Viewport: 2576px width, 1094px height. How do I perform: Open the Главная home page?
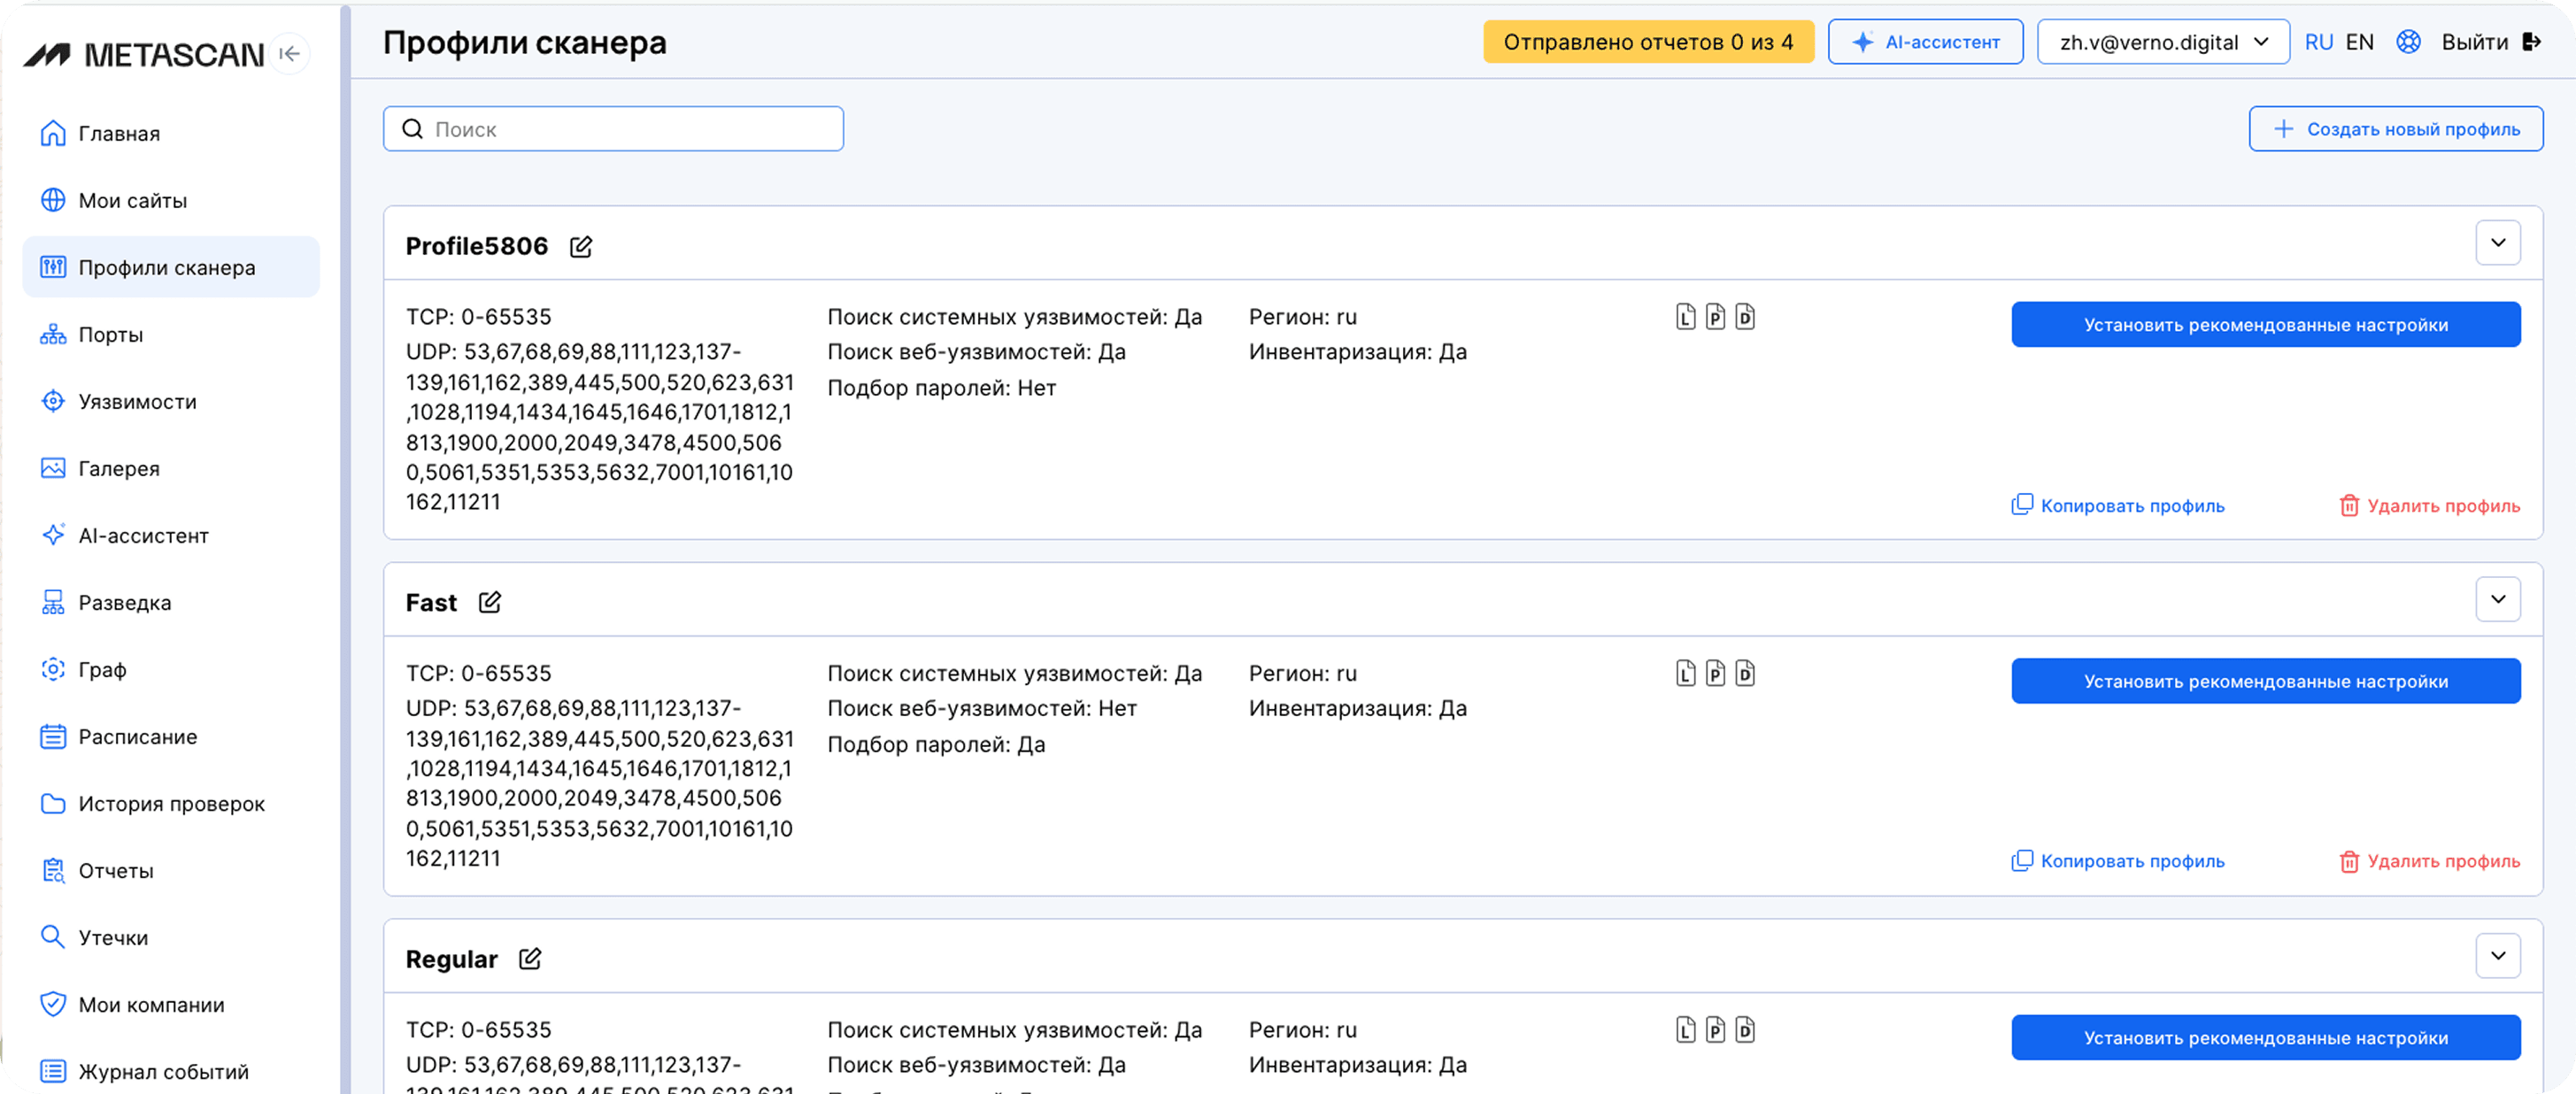[171, 133]
